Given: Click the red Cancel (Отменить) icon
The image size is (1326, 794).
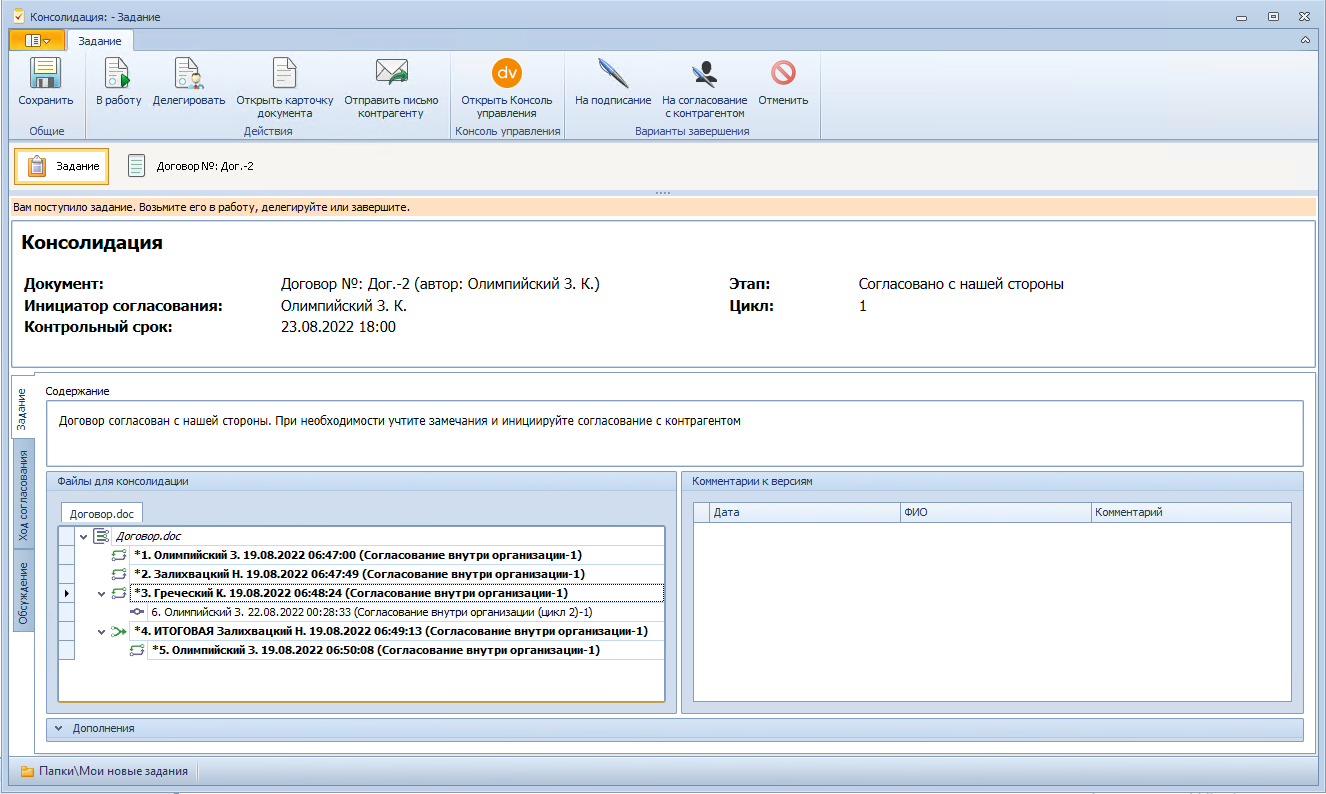Looking at the screenshot, I should click(x=782, y=76).
